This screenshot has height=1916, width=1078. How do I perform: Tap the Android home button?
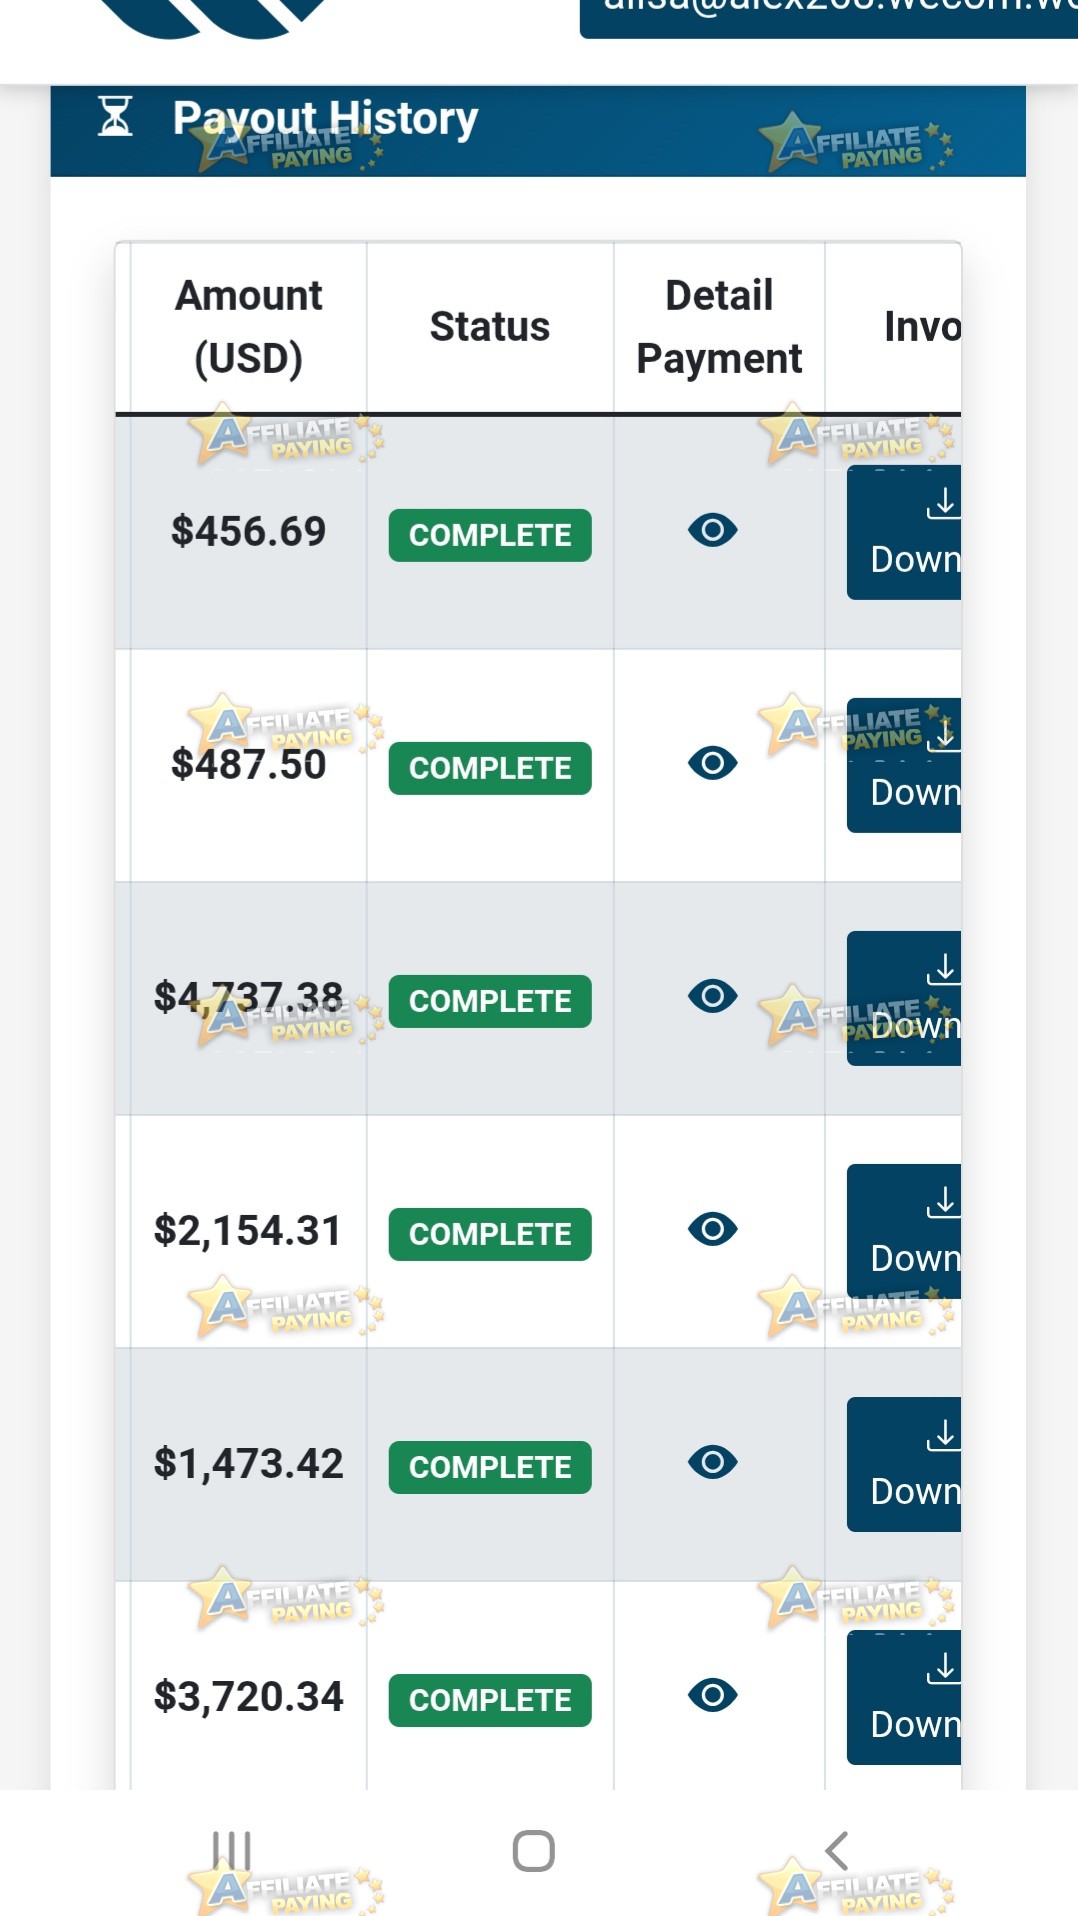[x=534, y=1851]
